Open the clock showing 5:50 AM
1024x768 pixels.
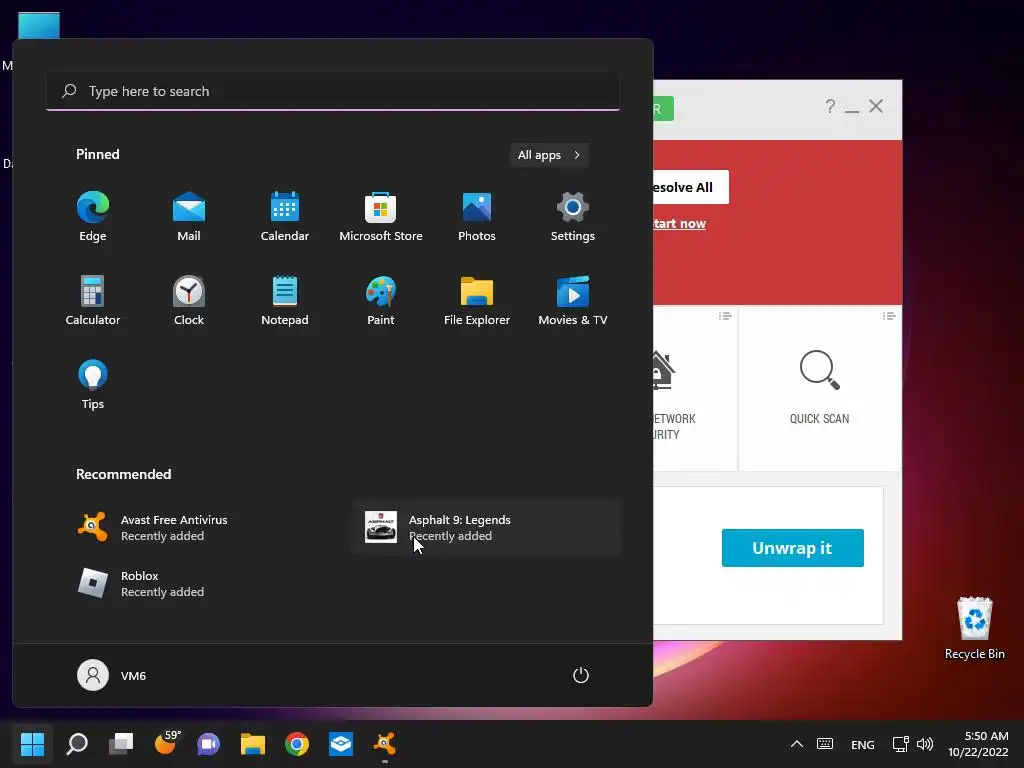coord(978,744)
